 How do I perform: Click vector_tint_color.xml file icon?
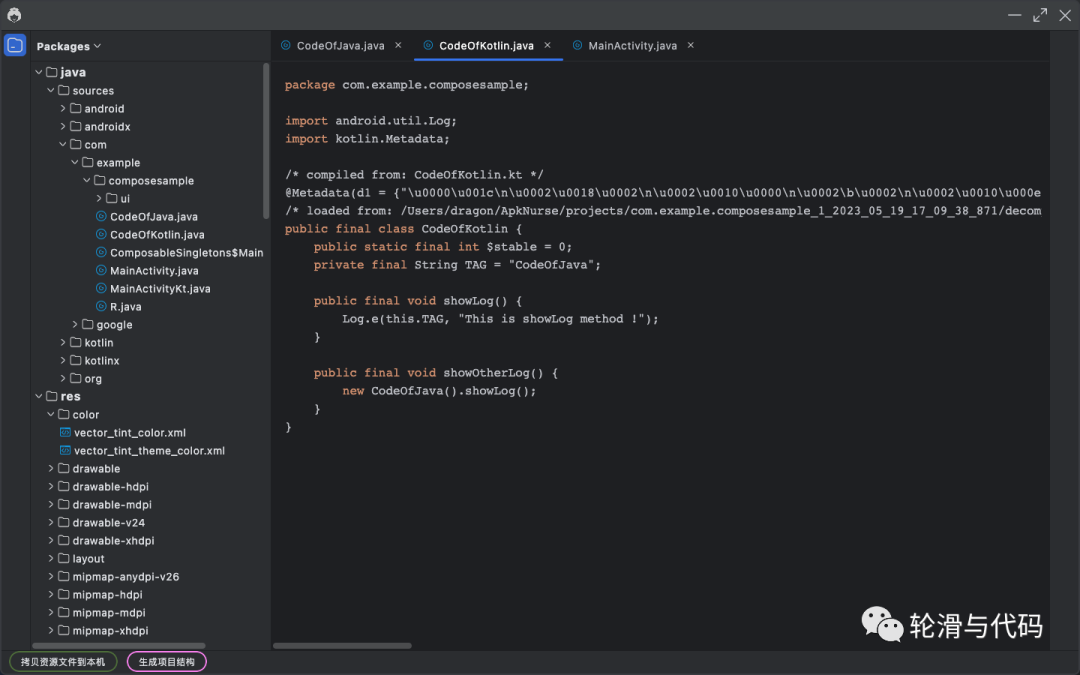pos(65,433)
